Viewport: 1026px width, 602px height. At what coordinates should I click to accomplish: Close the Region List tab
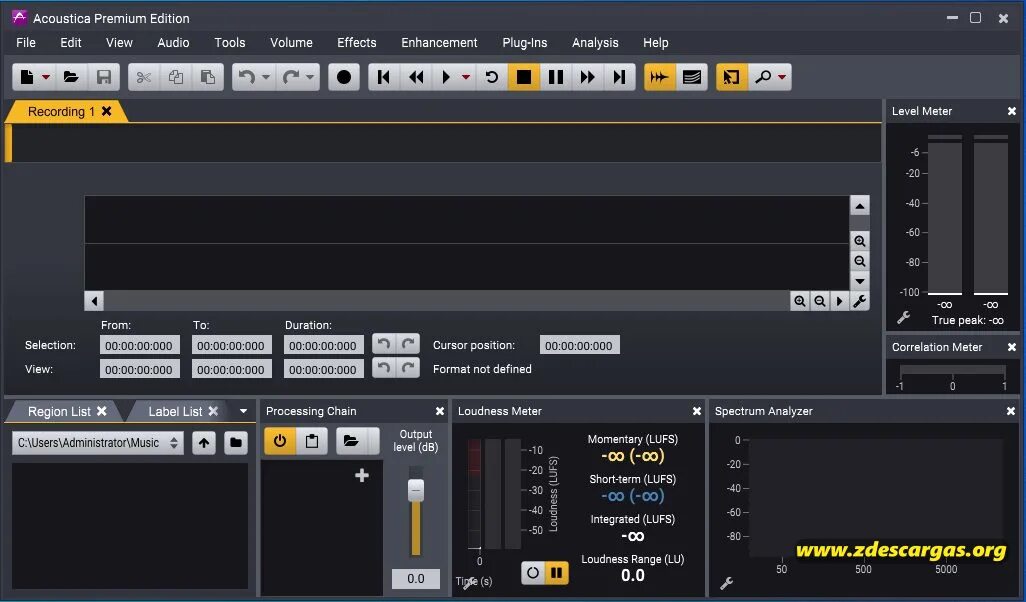pos(101,411)
